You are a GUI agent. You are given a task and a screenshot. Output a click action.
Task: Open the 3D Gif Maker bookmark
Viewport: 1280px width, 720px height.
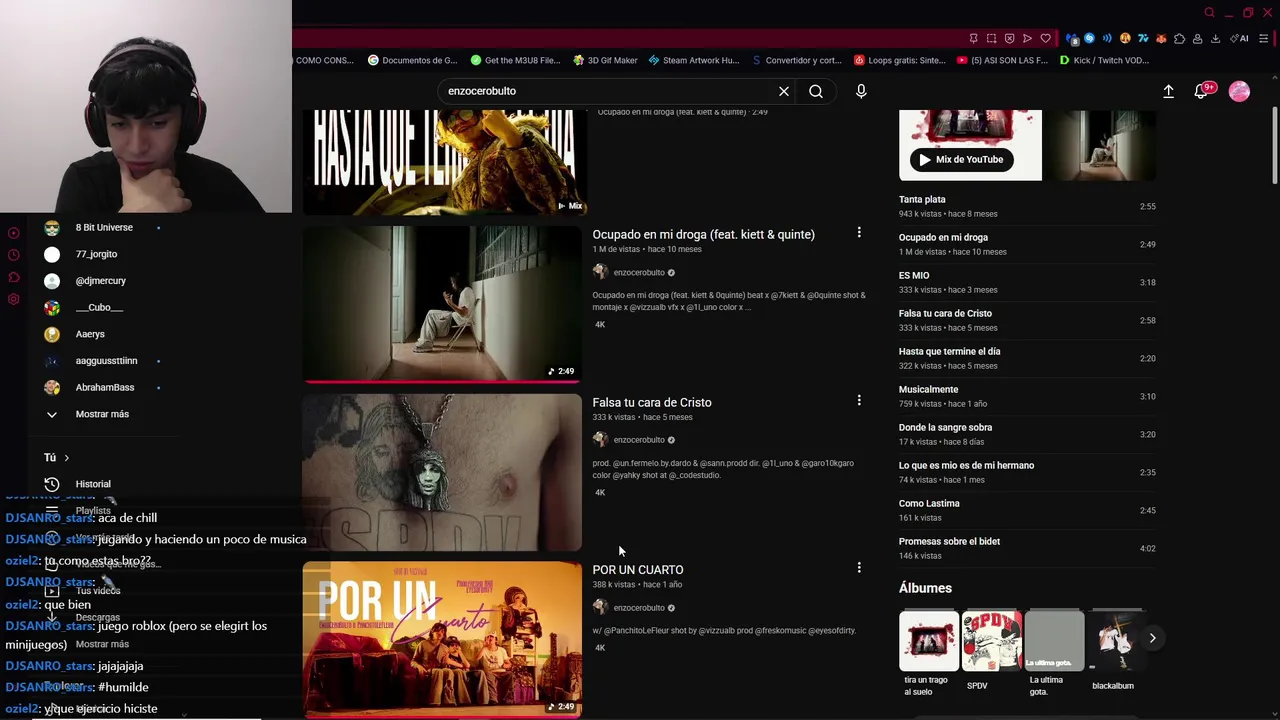tap(605, 60)
